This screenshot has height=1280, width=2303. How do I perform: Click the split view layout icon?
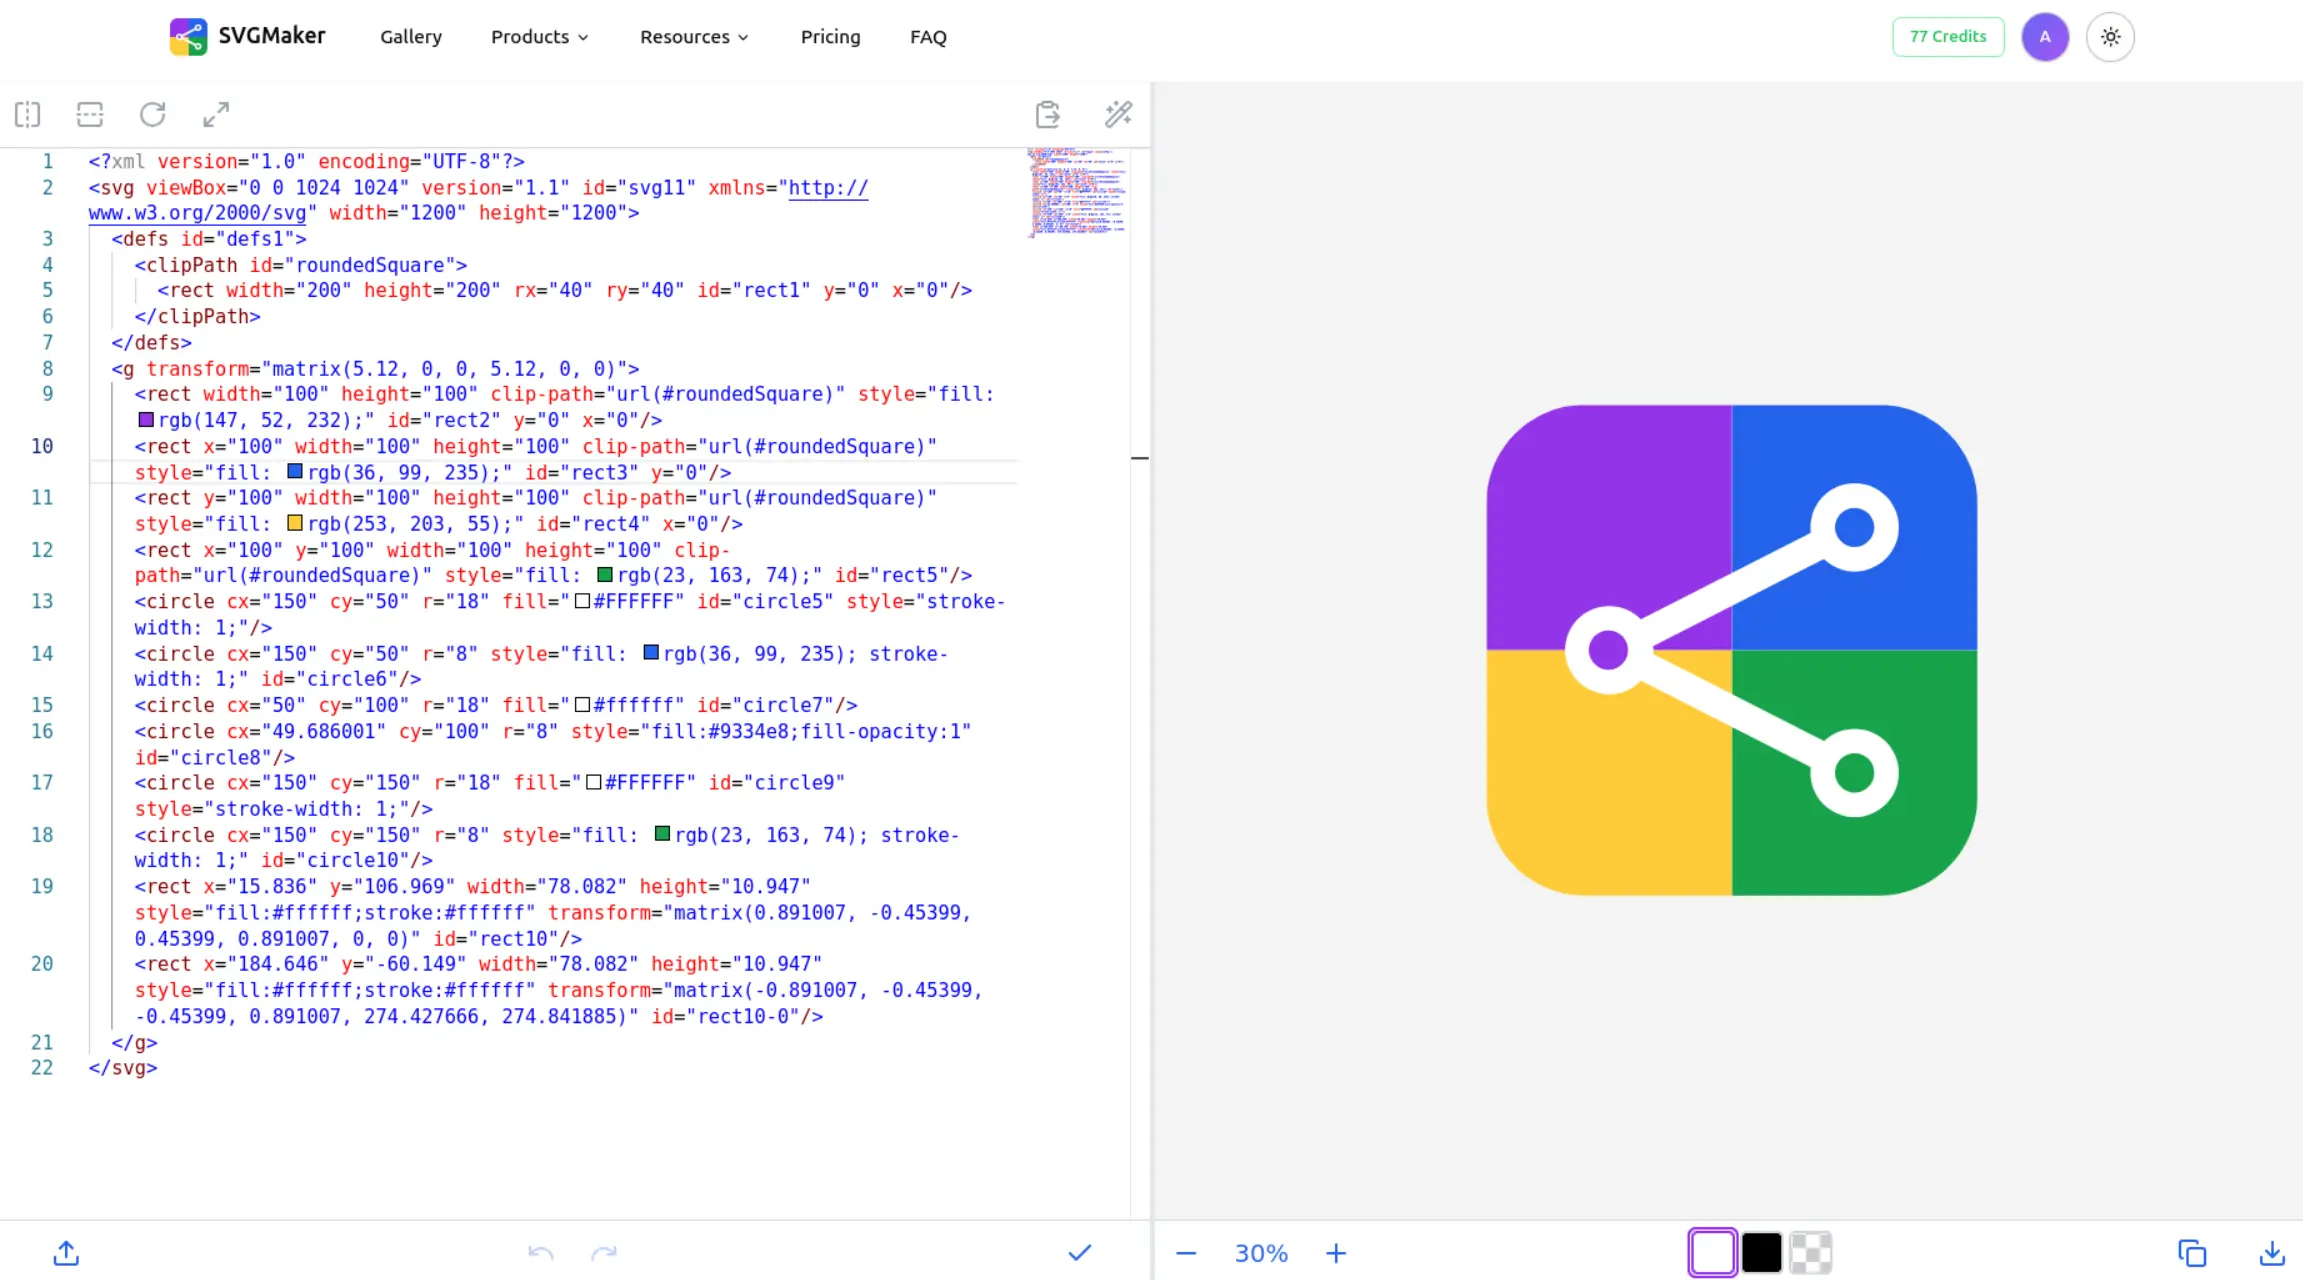28,114
